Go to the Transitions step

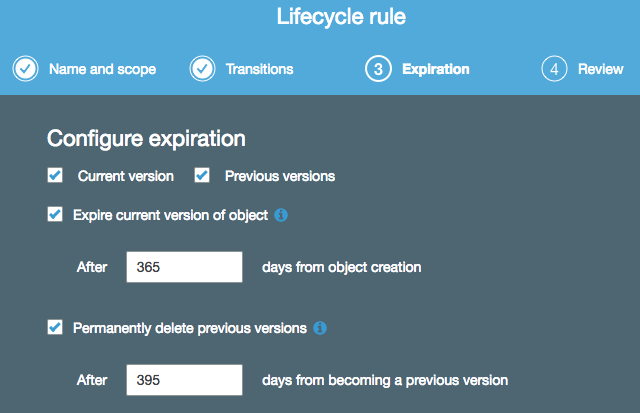260,69
